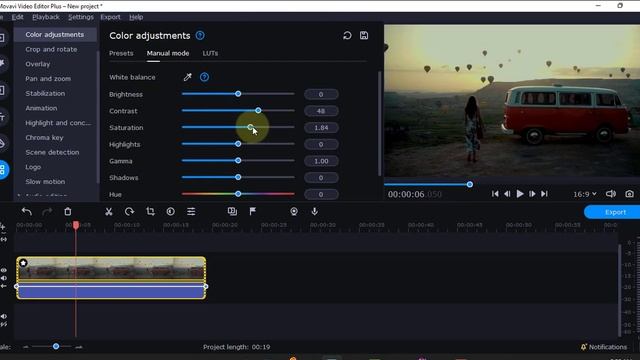Redo the action in timeline toolbar

pos(47,211)
